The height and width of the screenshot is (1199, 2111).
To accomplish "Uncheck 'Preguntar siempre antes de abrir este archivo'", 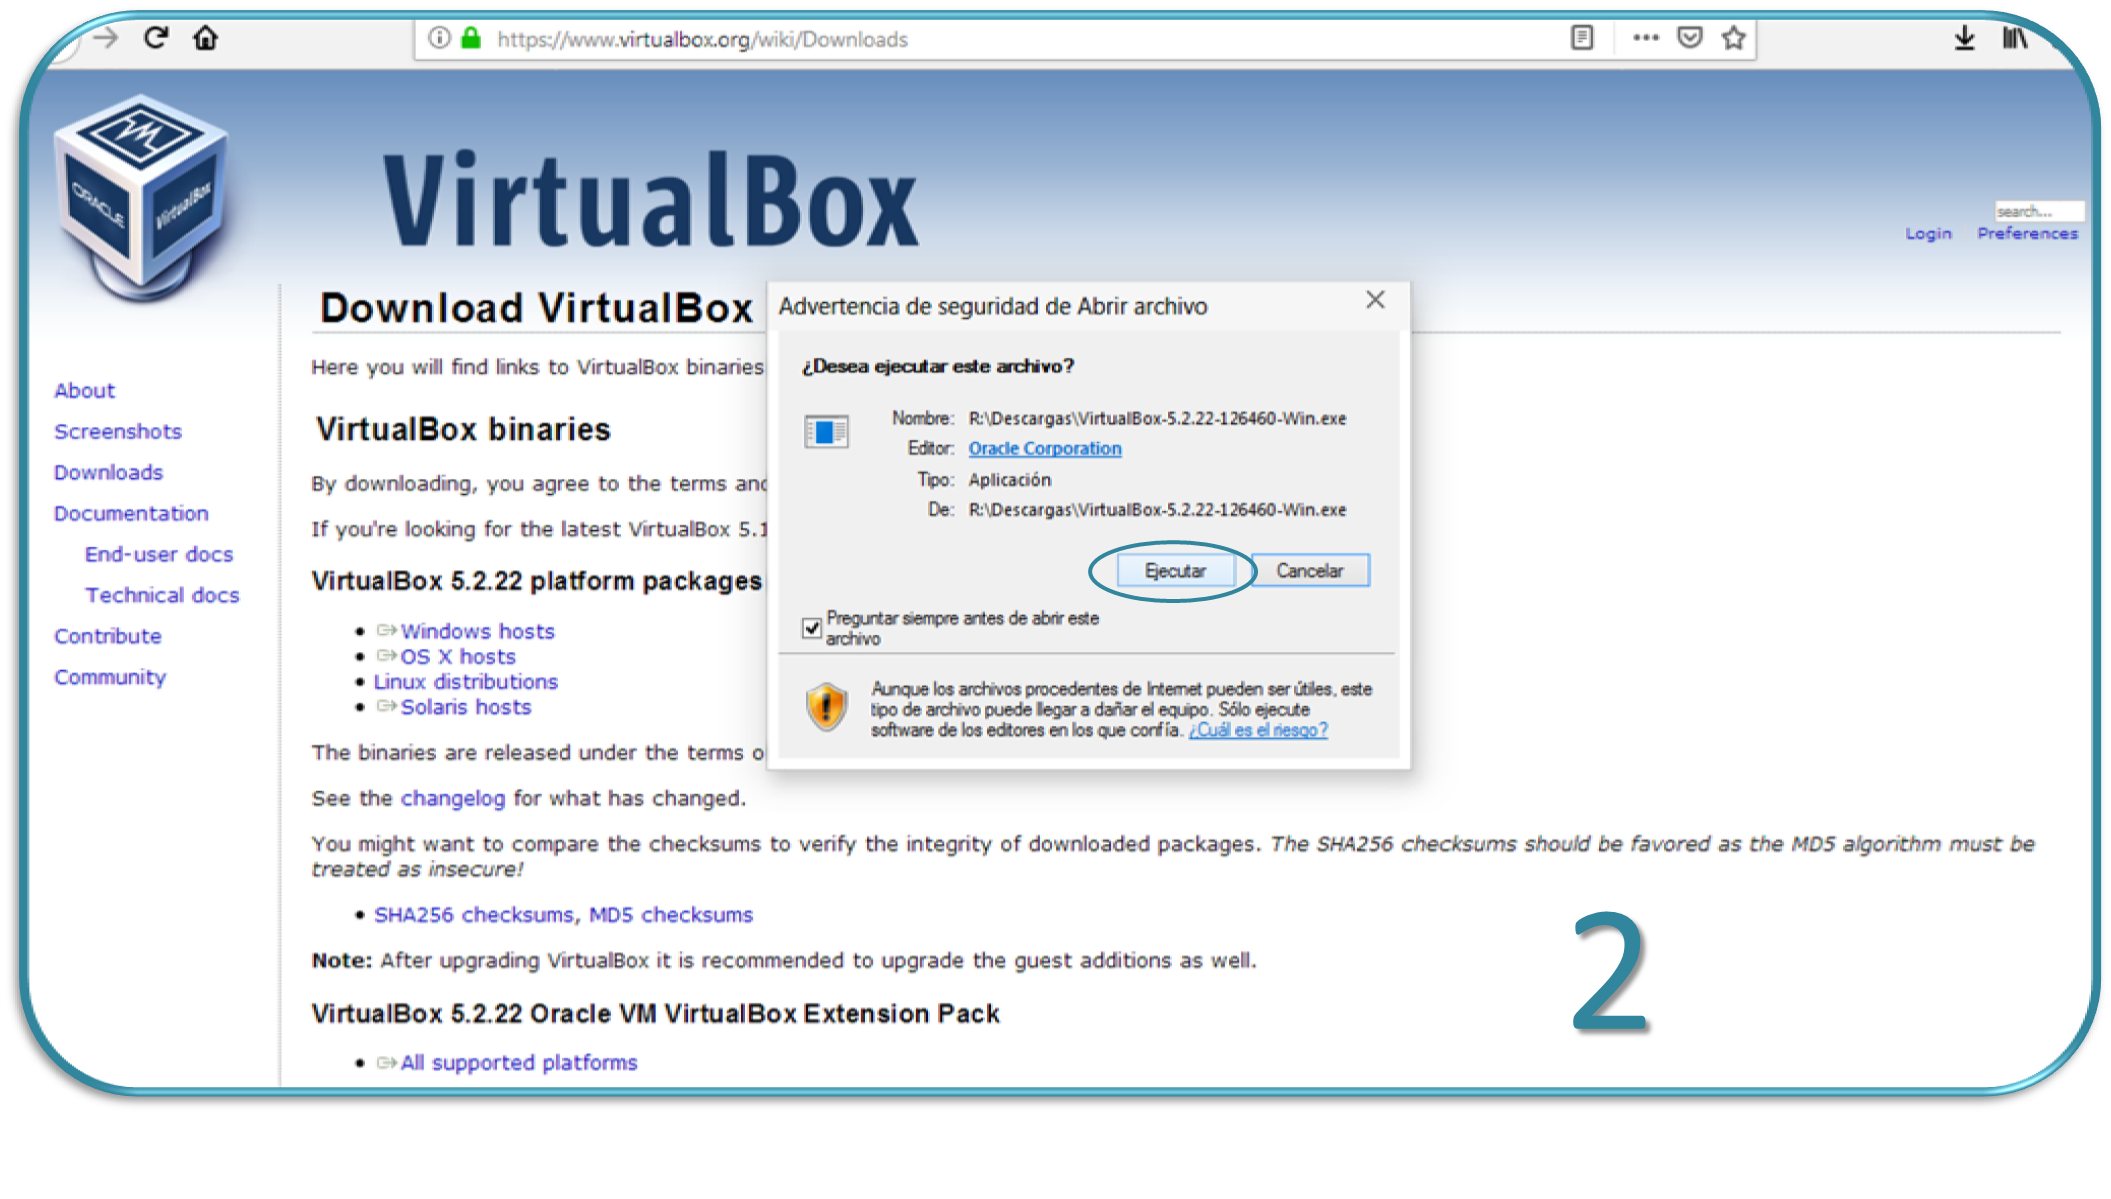I will click(812, 628).
